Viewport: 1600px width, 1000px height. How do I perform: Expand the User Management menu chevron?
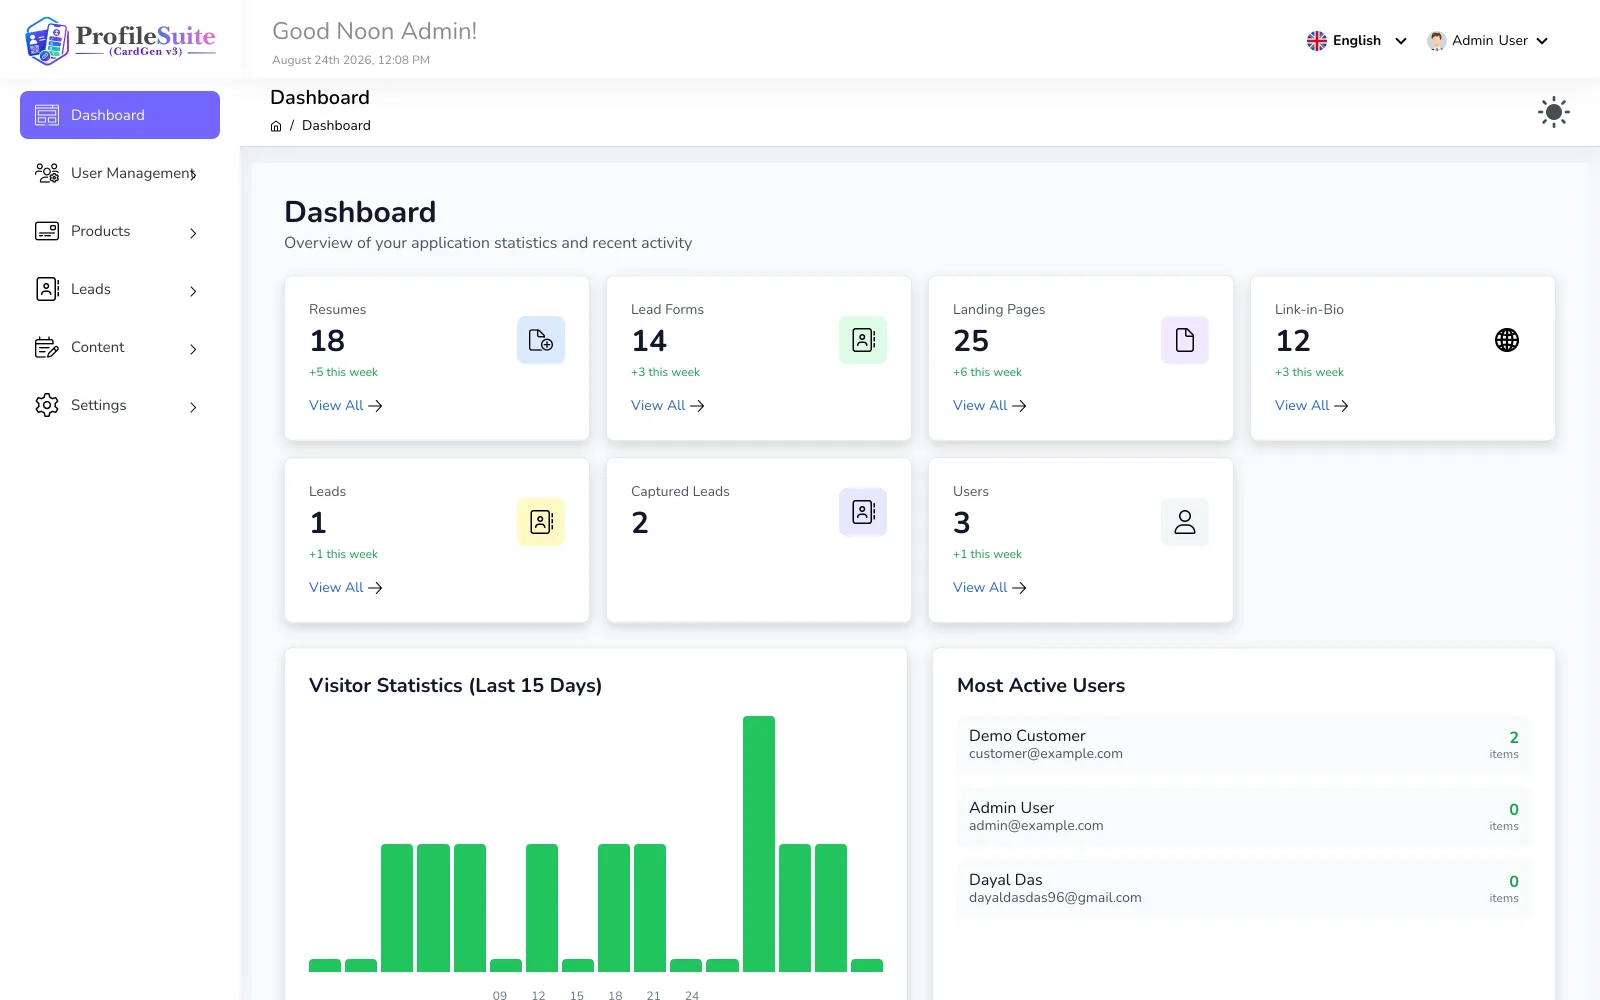click(193, 175)
